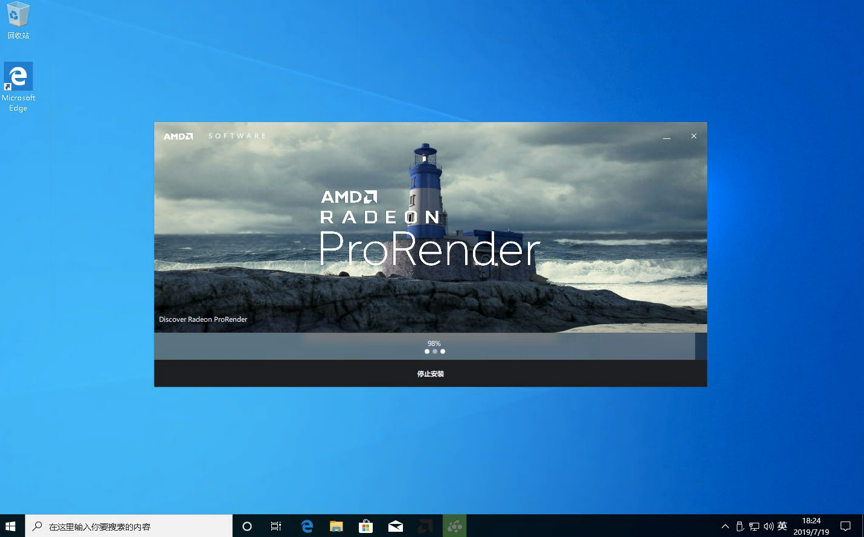Close the AMD Software installer window
Image resolution: width=864 pixels, height=537 pixels.
click(x=694, y=136)
